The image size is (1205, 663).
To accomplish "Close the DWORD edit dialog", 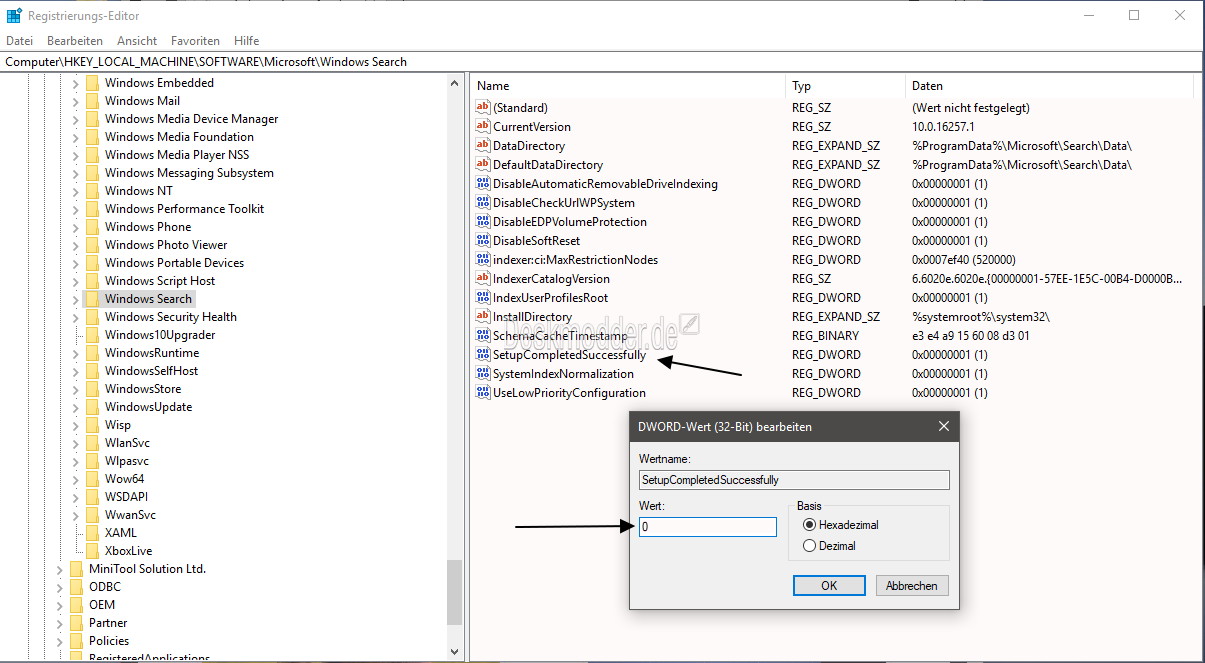I will tap(943, 427).
